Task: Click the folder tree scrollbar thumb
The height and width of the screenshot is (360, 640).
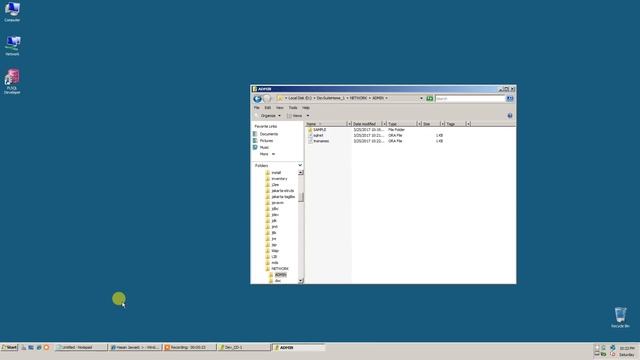Action: tap(300, 197)
